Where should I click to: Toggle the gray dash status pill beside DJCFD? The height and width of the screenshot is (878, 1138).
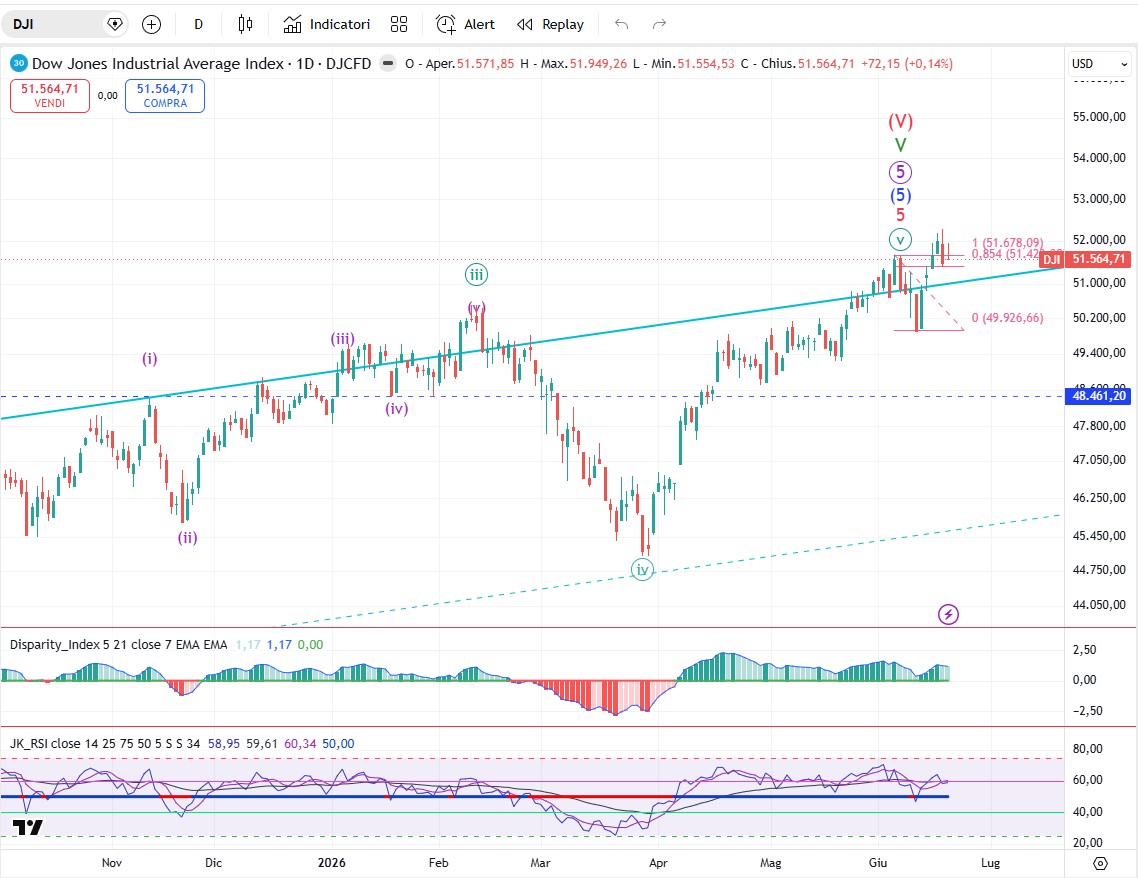tap(388, 64)
